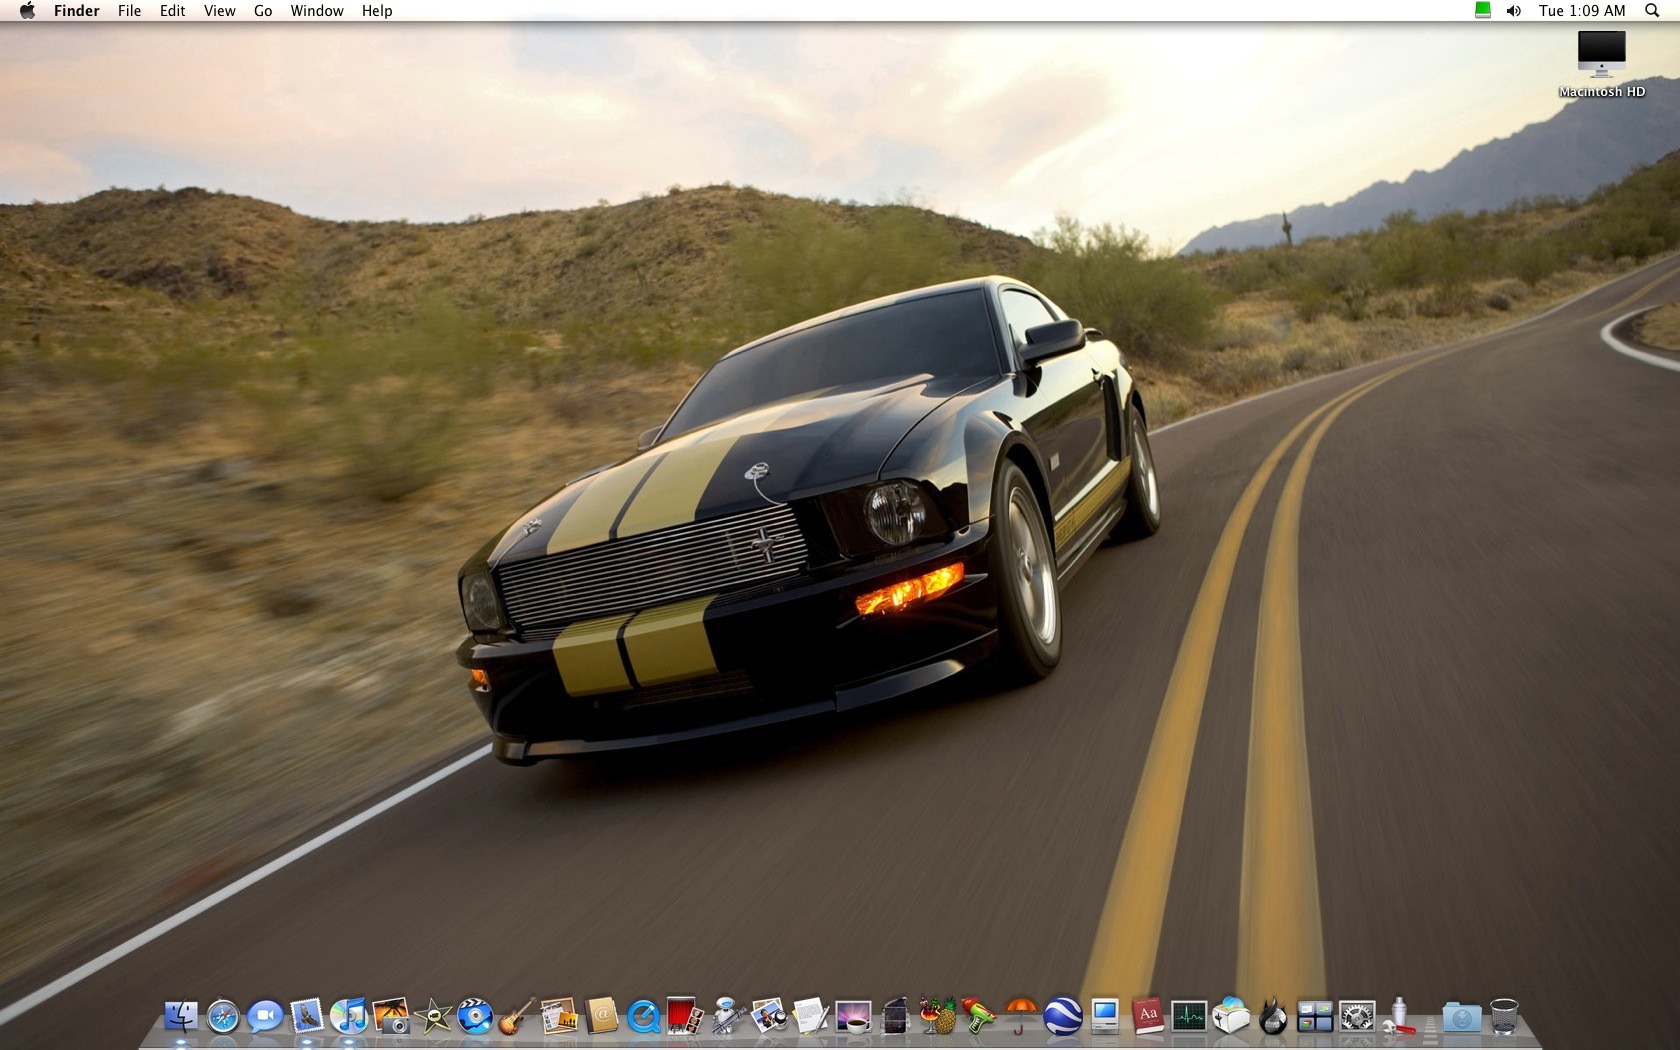The image size is (1680, 1050).
Task: Open Photo Booth in the dock
Action: click(685, 1017)
